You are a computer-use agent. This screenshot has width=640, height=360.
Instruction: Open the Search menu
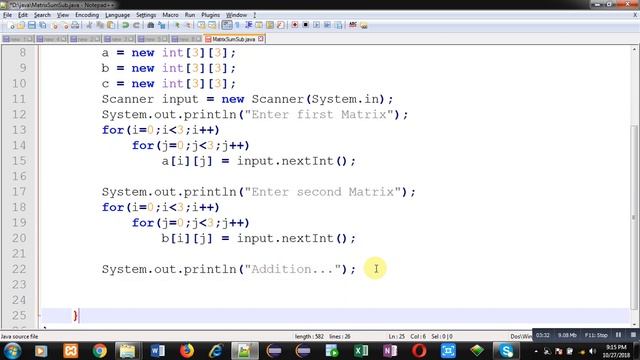pos(42,15)
